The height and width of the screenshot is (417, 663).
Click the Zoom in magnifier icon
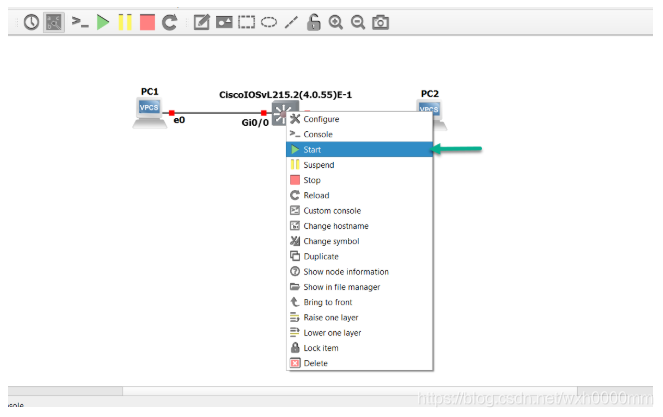tap(336, 22)
